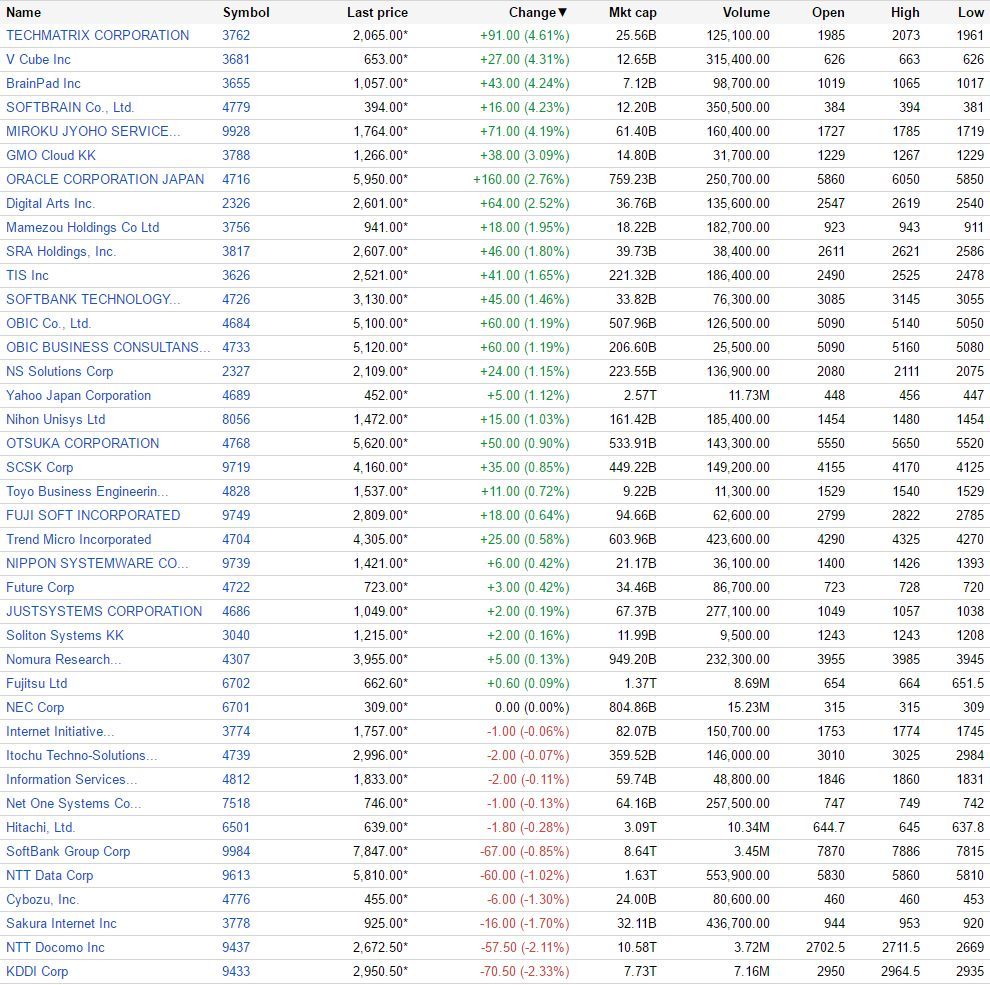Open NS Solutions Corp link
This screenshot has height=985, width=990.
(59, 371)
